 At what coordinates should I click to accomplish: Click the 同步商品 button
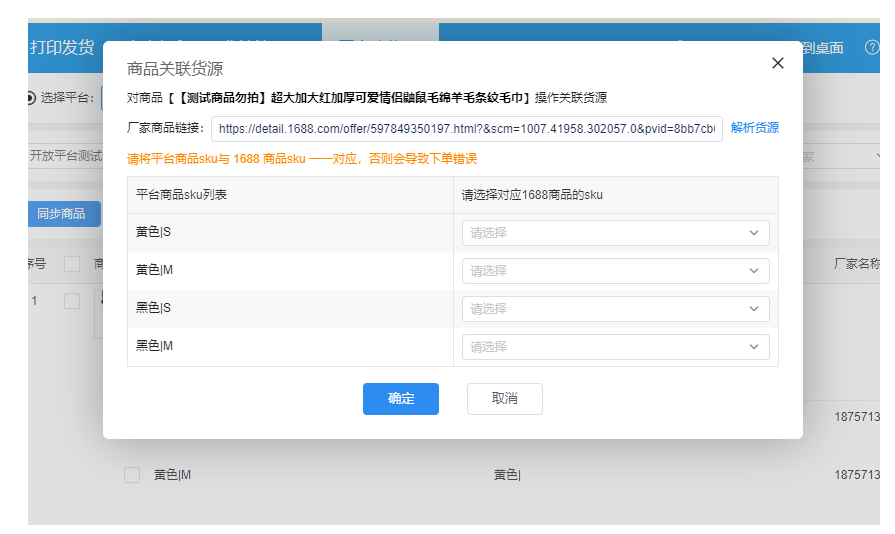tap(61, 214)
